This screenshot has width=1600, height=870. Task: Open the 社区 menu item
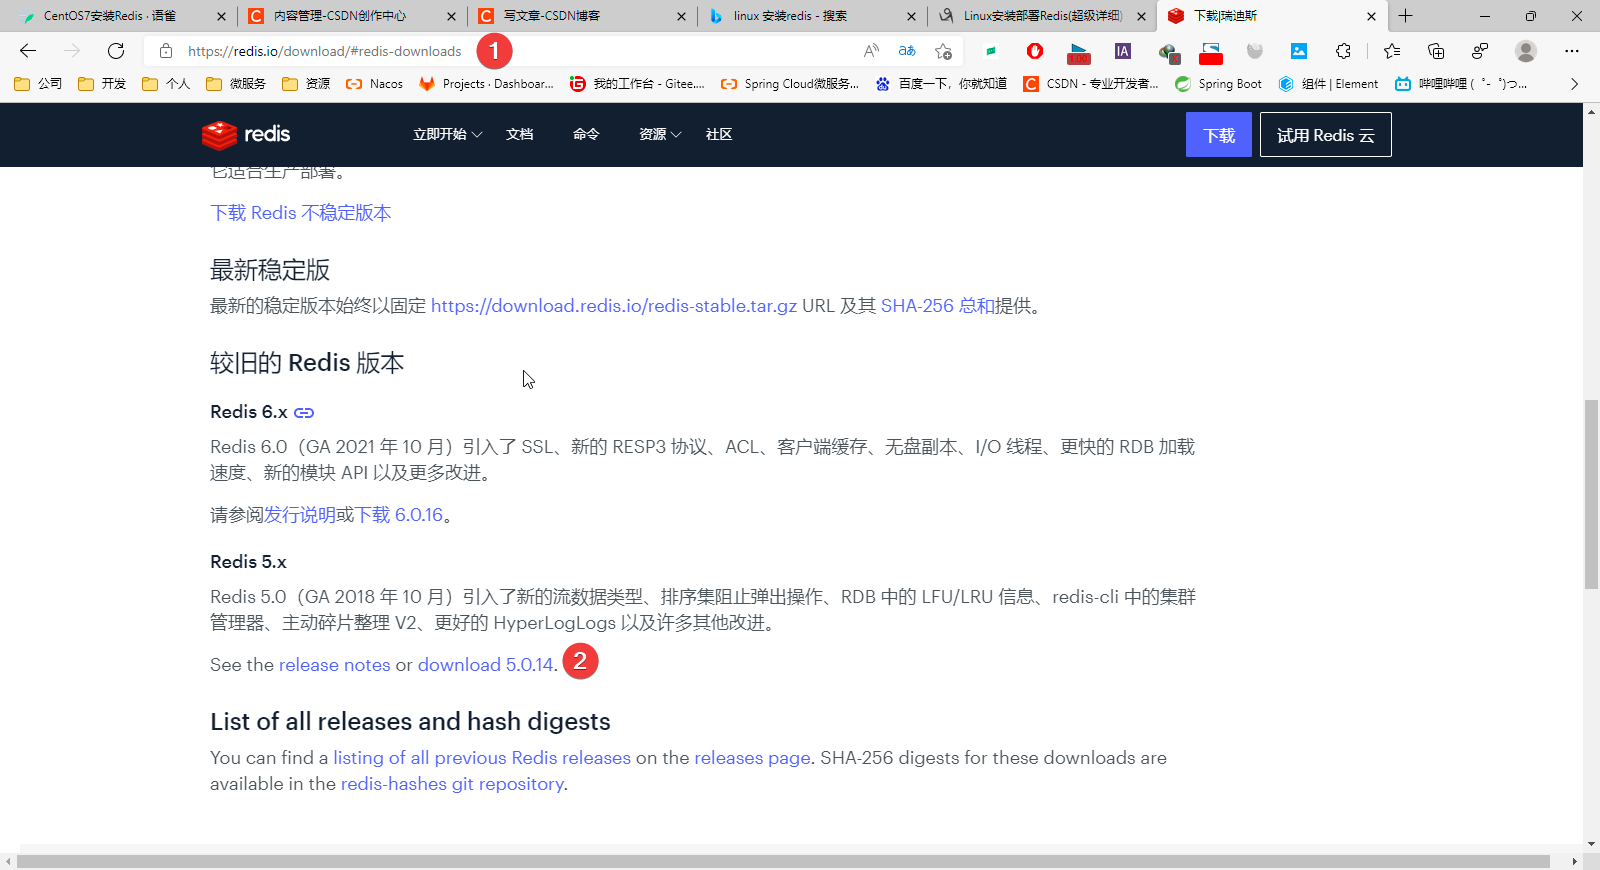pos(719,134)
